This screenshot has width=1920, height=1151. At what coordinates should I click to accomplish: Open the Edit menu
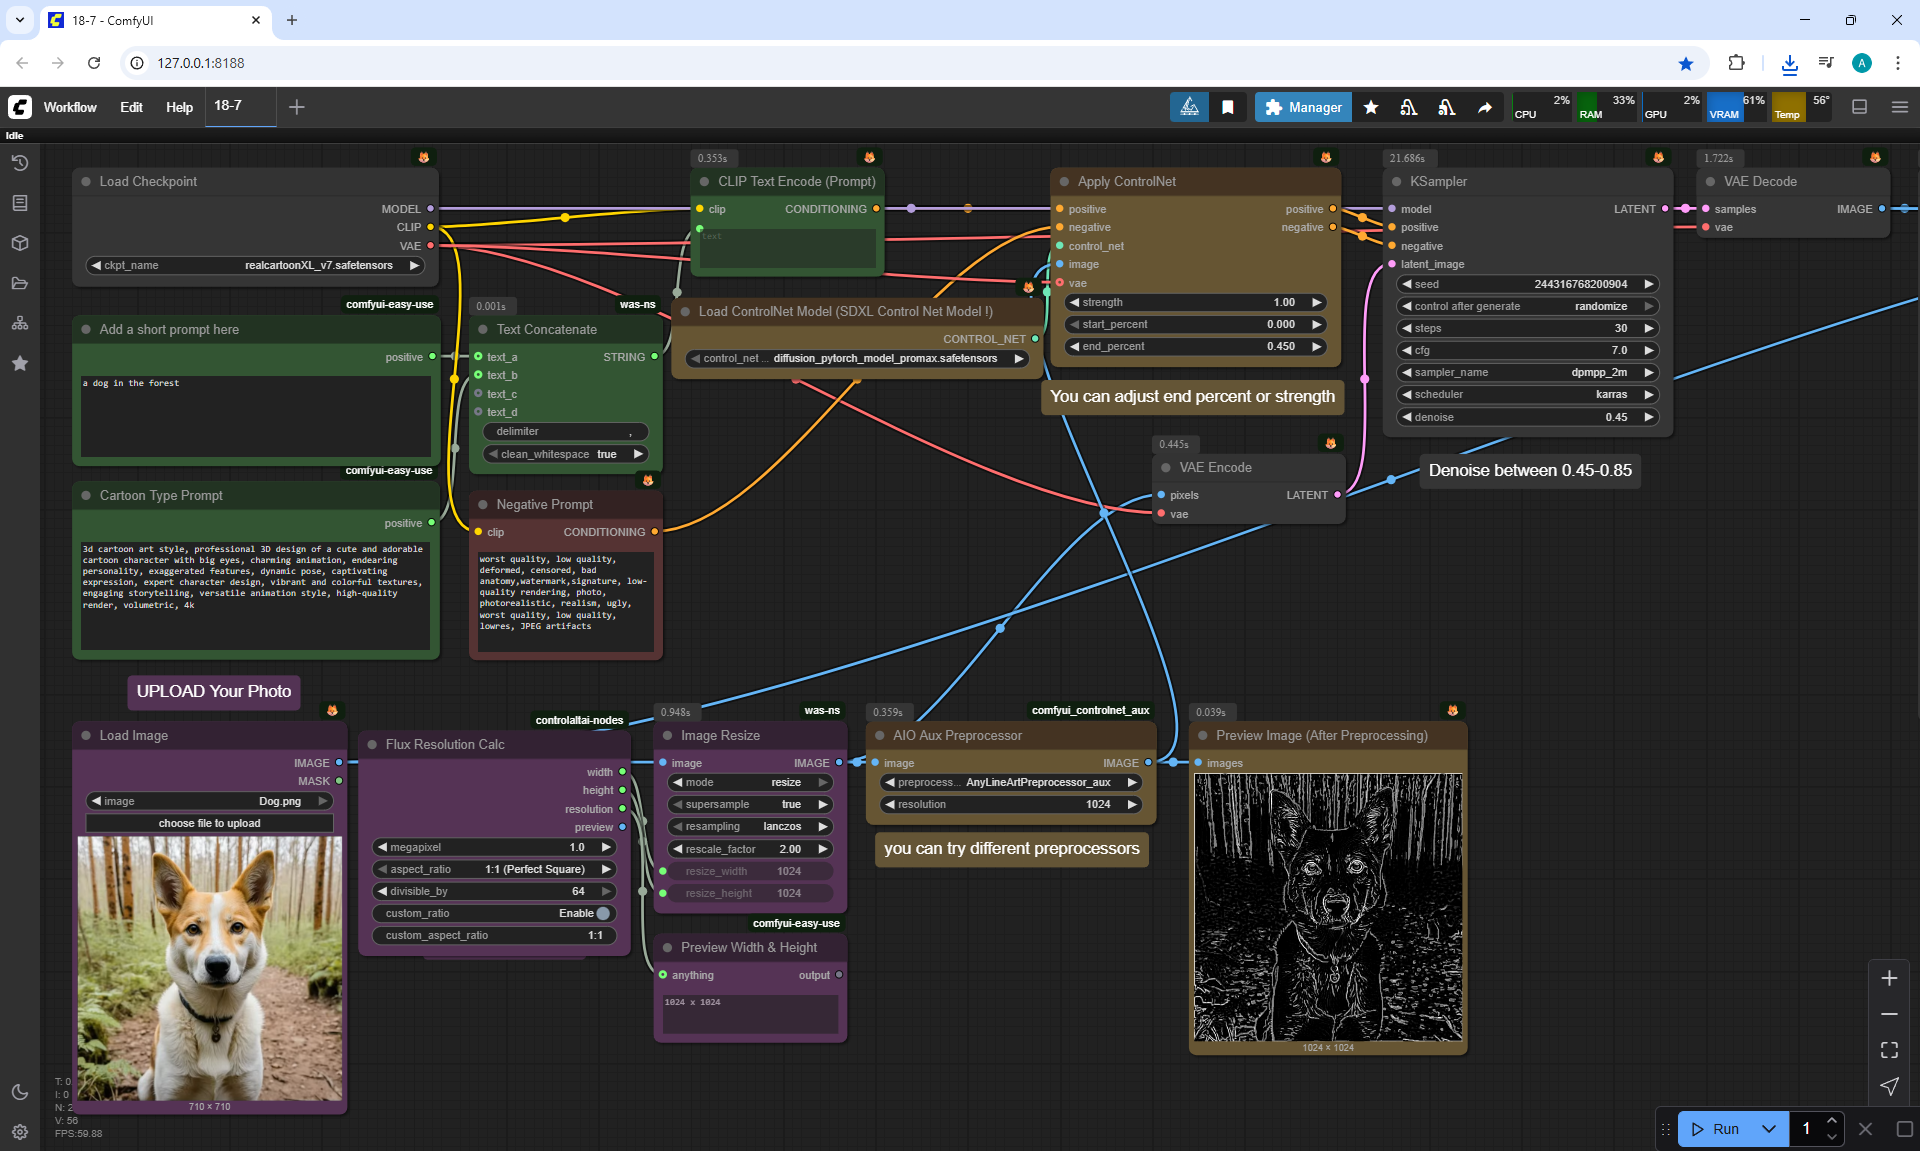tap(131, 107)
